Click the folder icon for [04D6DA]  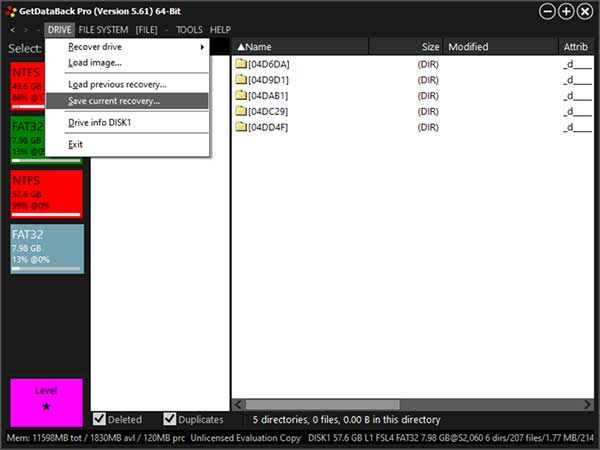(240, 64)
